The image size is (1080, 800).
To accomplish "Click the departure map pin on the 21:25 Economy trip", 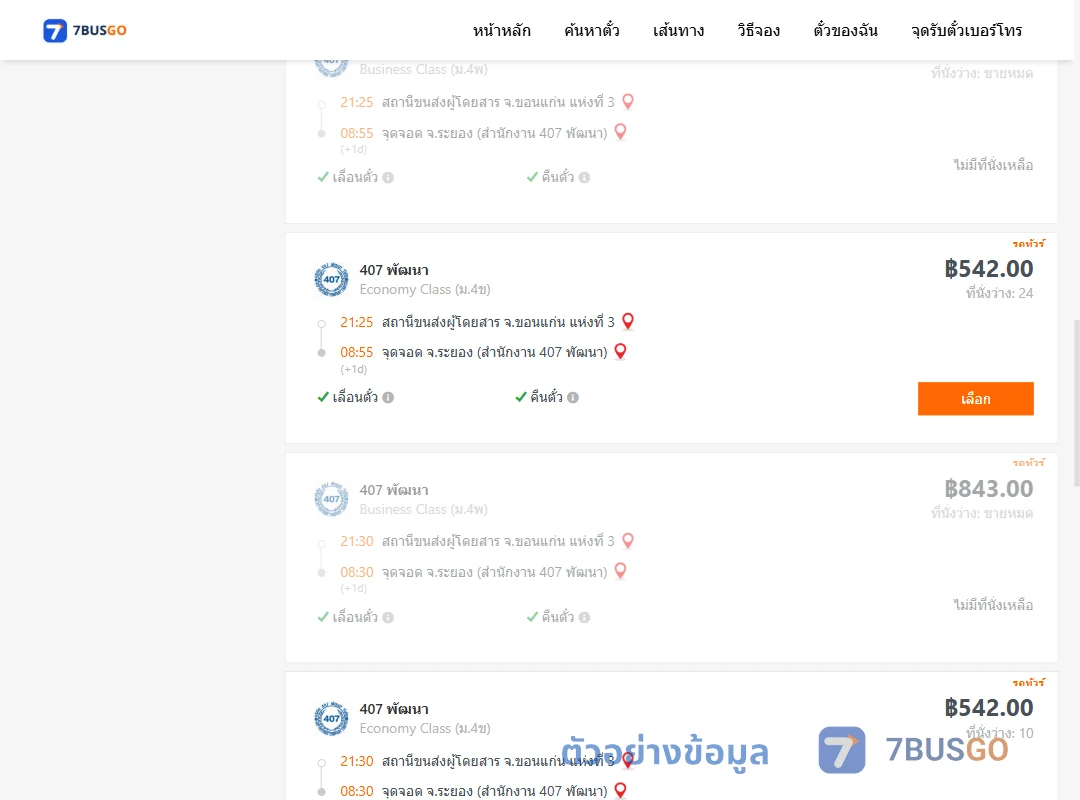I will pos(628,321).
